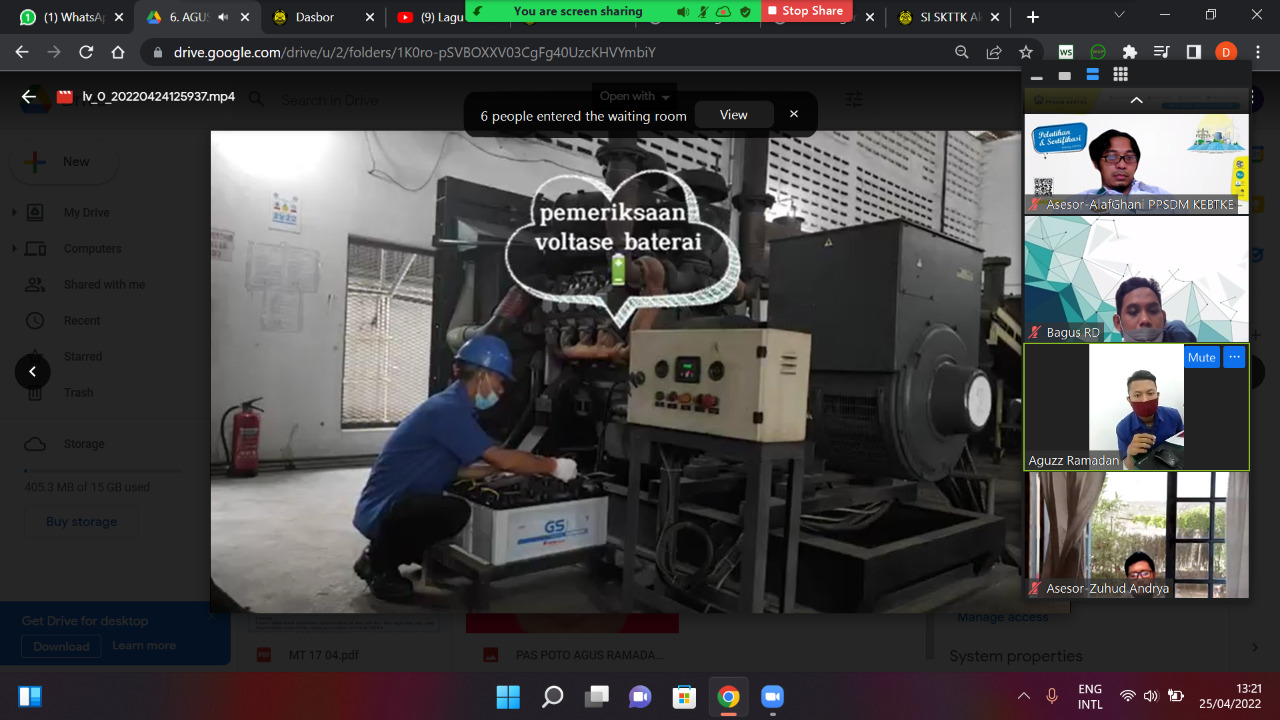Click the Stop Share button

click(x=805, y=11)
